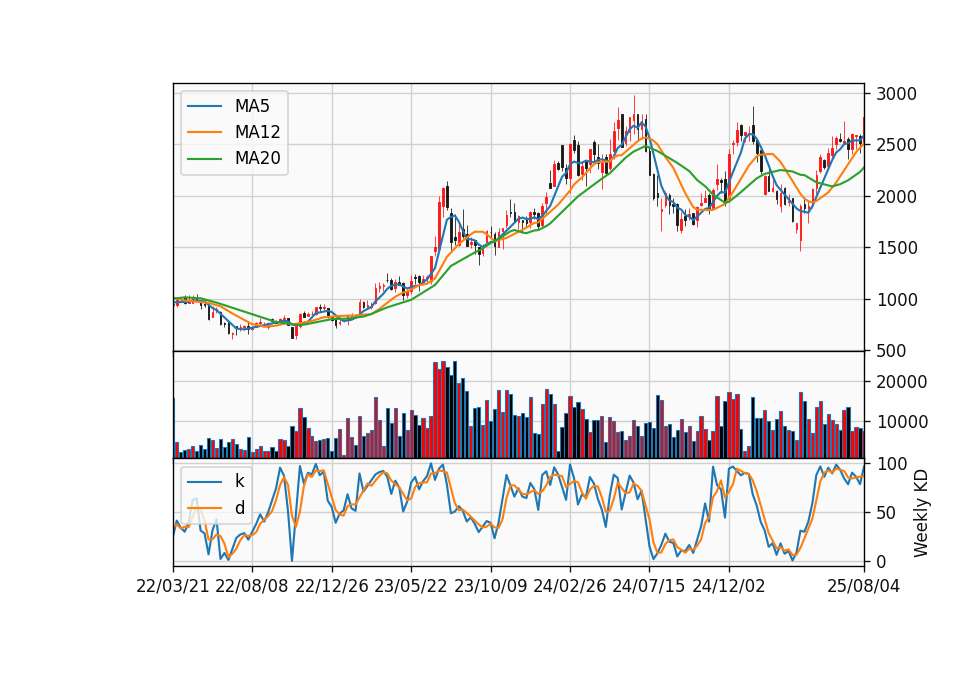The width and height of the screenshot is (960, 690).
Task: Click the MA5 legend label
Action: click(x=252, y=106)
